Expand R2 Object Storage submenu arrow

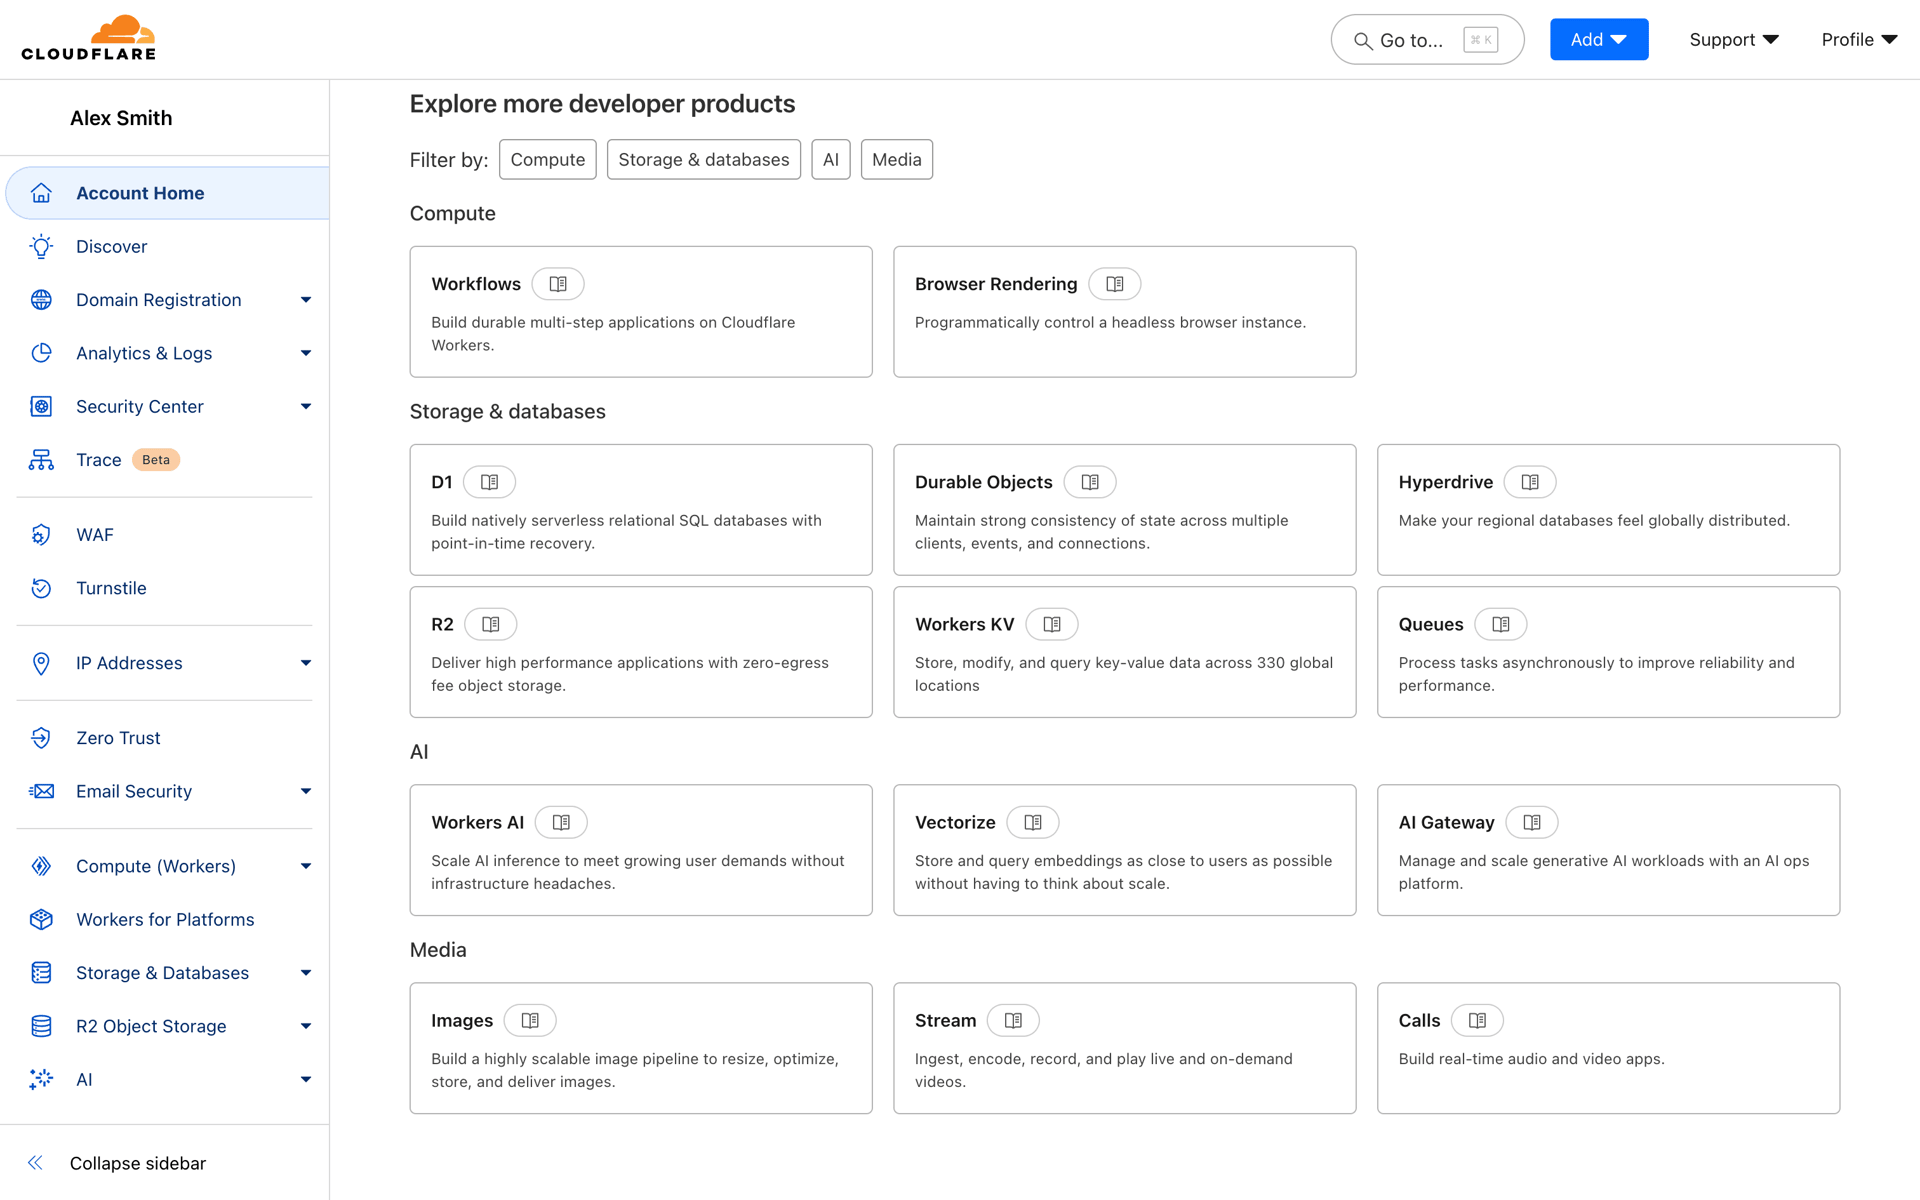point(306,1026)
